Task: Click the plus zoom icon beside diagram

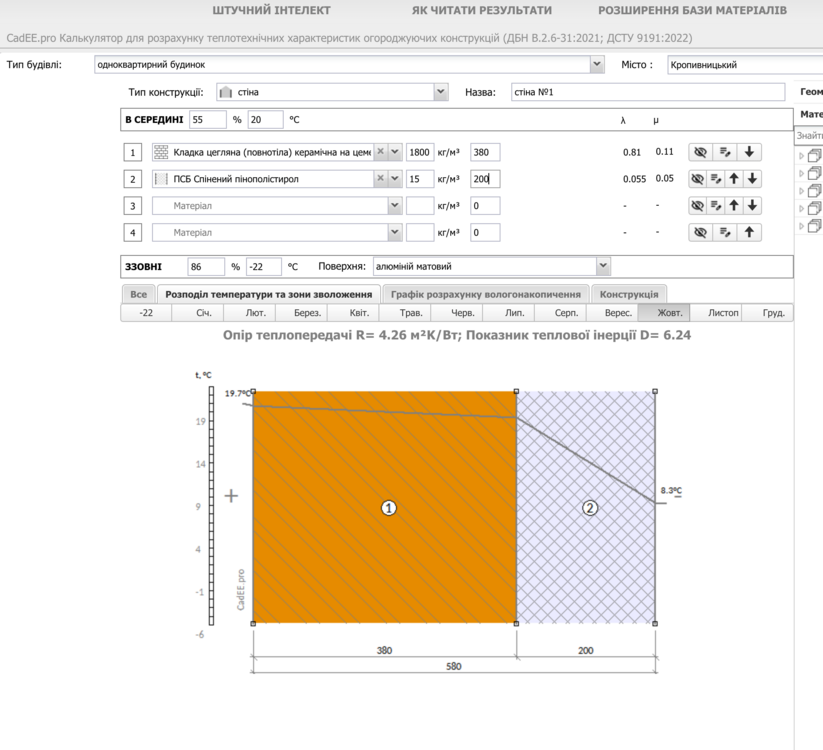Action: click(x=232, y=493)
